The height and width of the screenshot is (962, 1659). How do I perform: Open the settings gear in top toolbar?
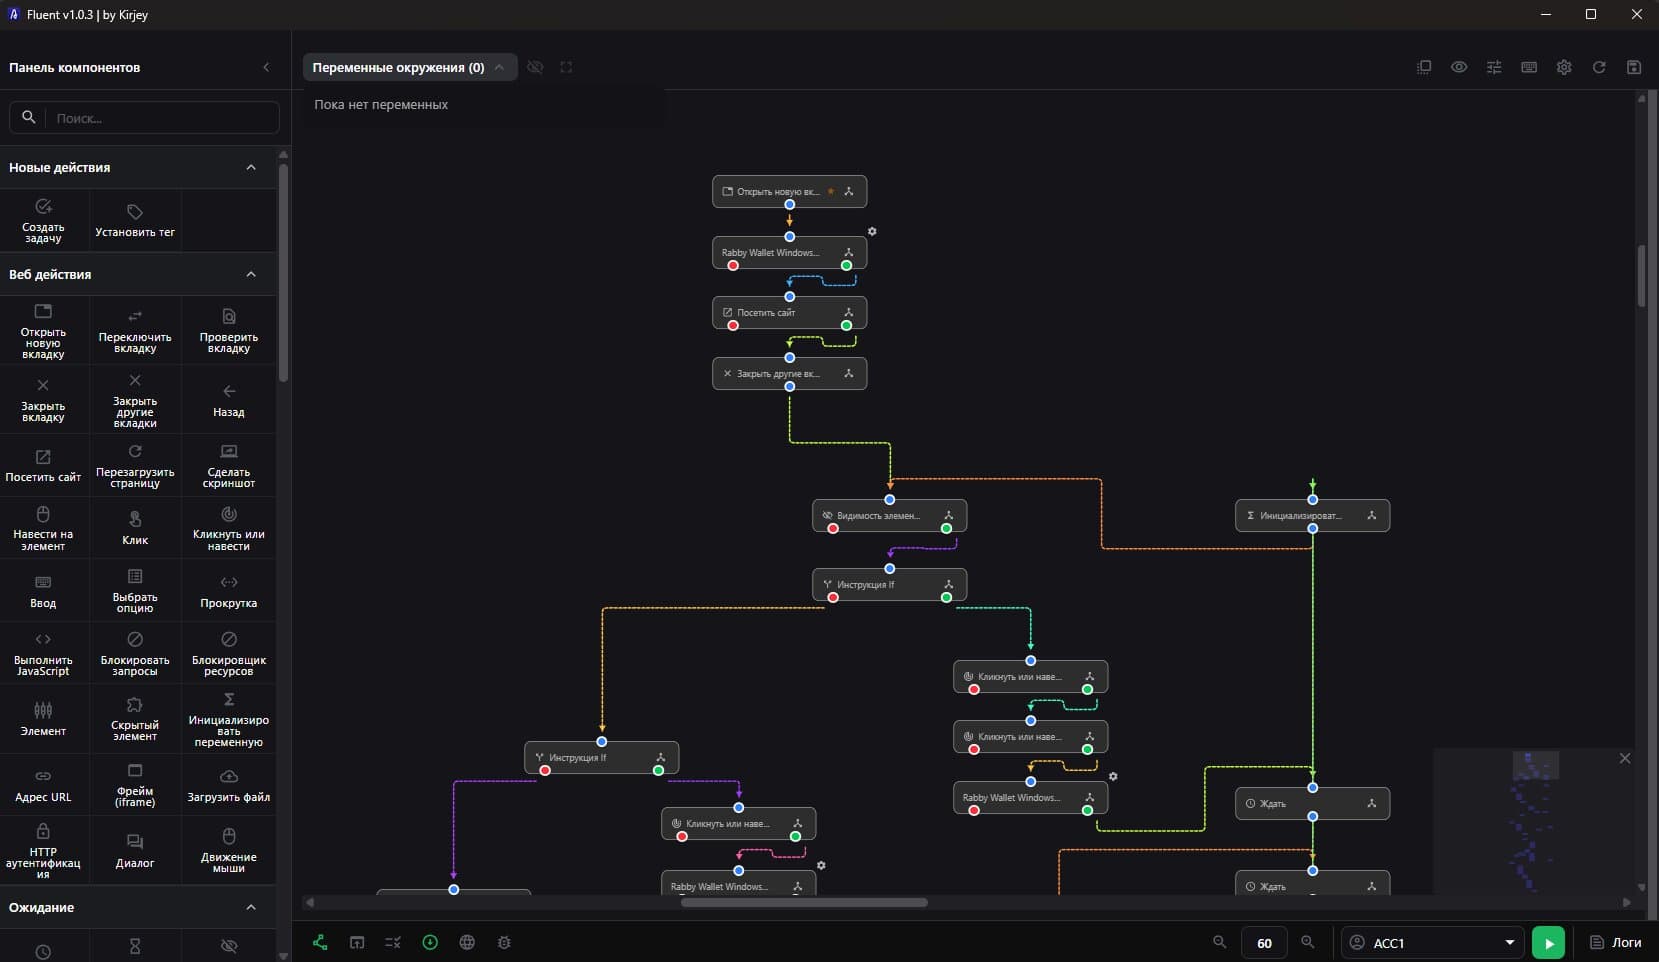coord(1564,67)
